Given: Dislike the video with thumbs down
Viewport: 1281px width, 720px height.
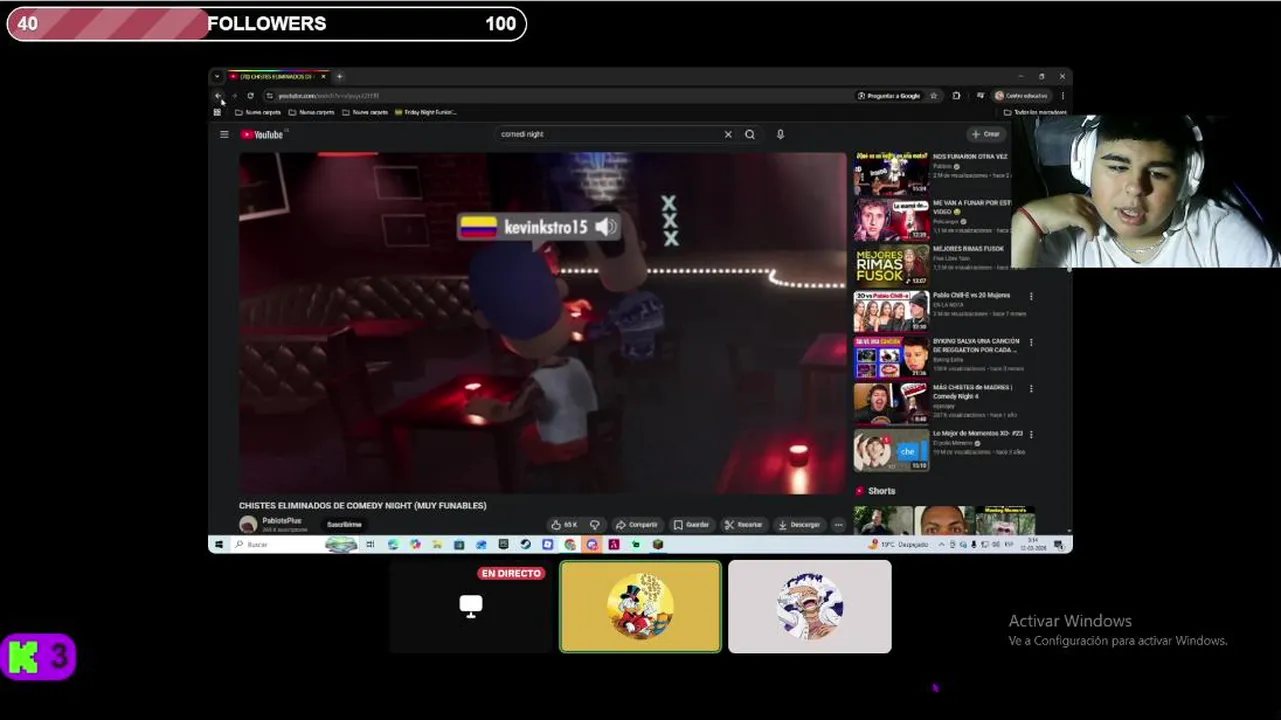Looking at the screenshot, I should tap(594, 524).
